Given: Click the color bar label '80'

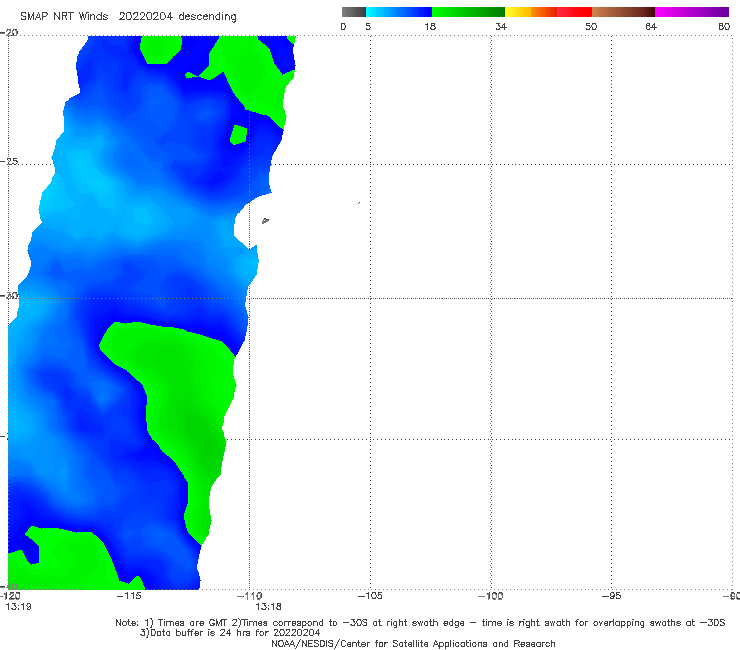Looking at the screenshot, I should tap(724, 27).
